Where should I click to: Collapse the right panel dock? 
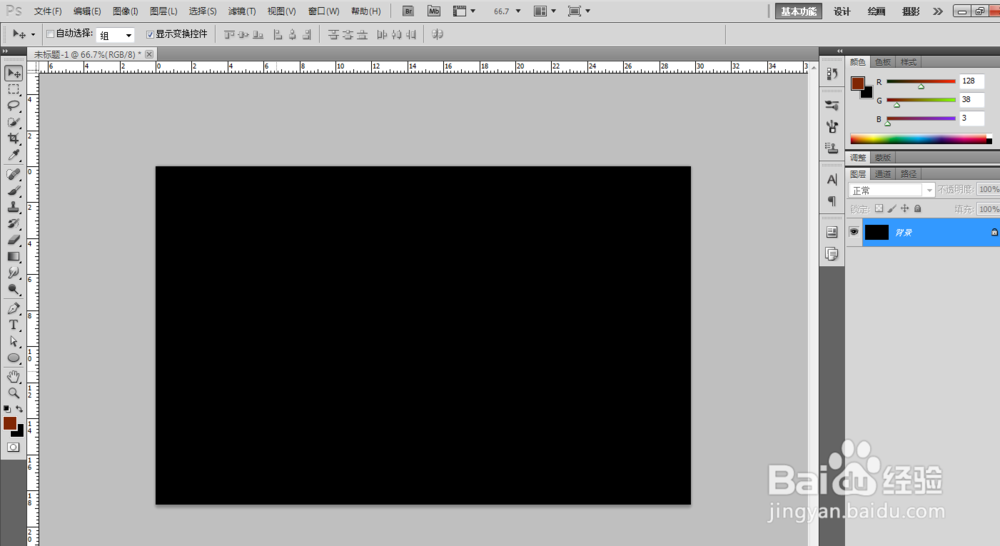[839, 50]
